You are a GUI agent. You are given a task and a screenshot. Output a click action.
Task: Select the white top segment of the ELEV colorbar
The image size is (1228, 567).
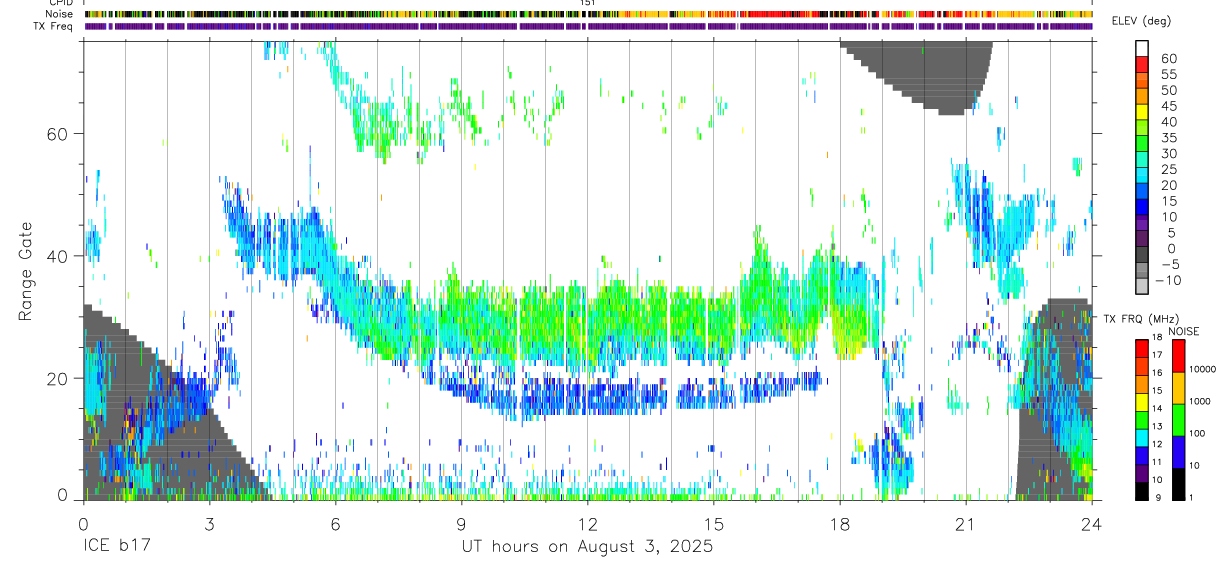tap(1142, 48)
